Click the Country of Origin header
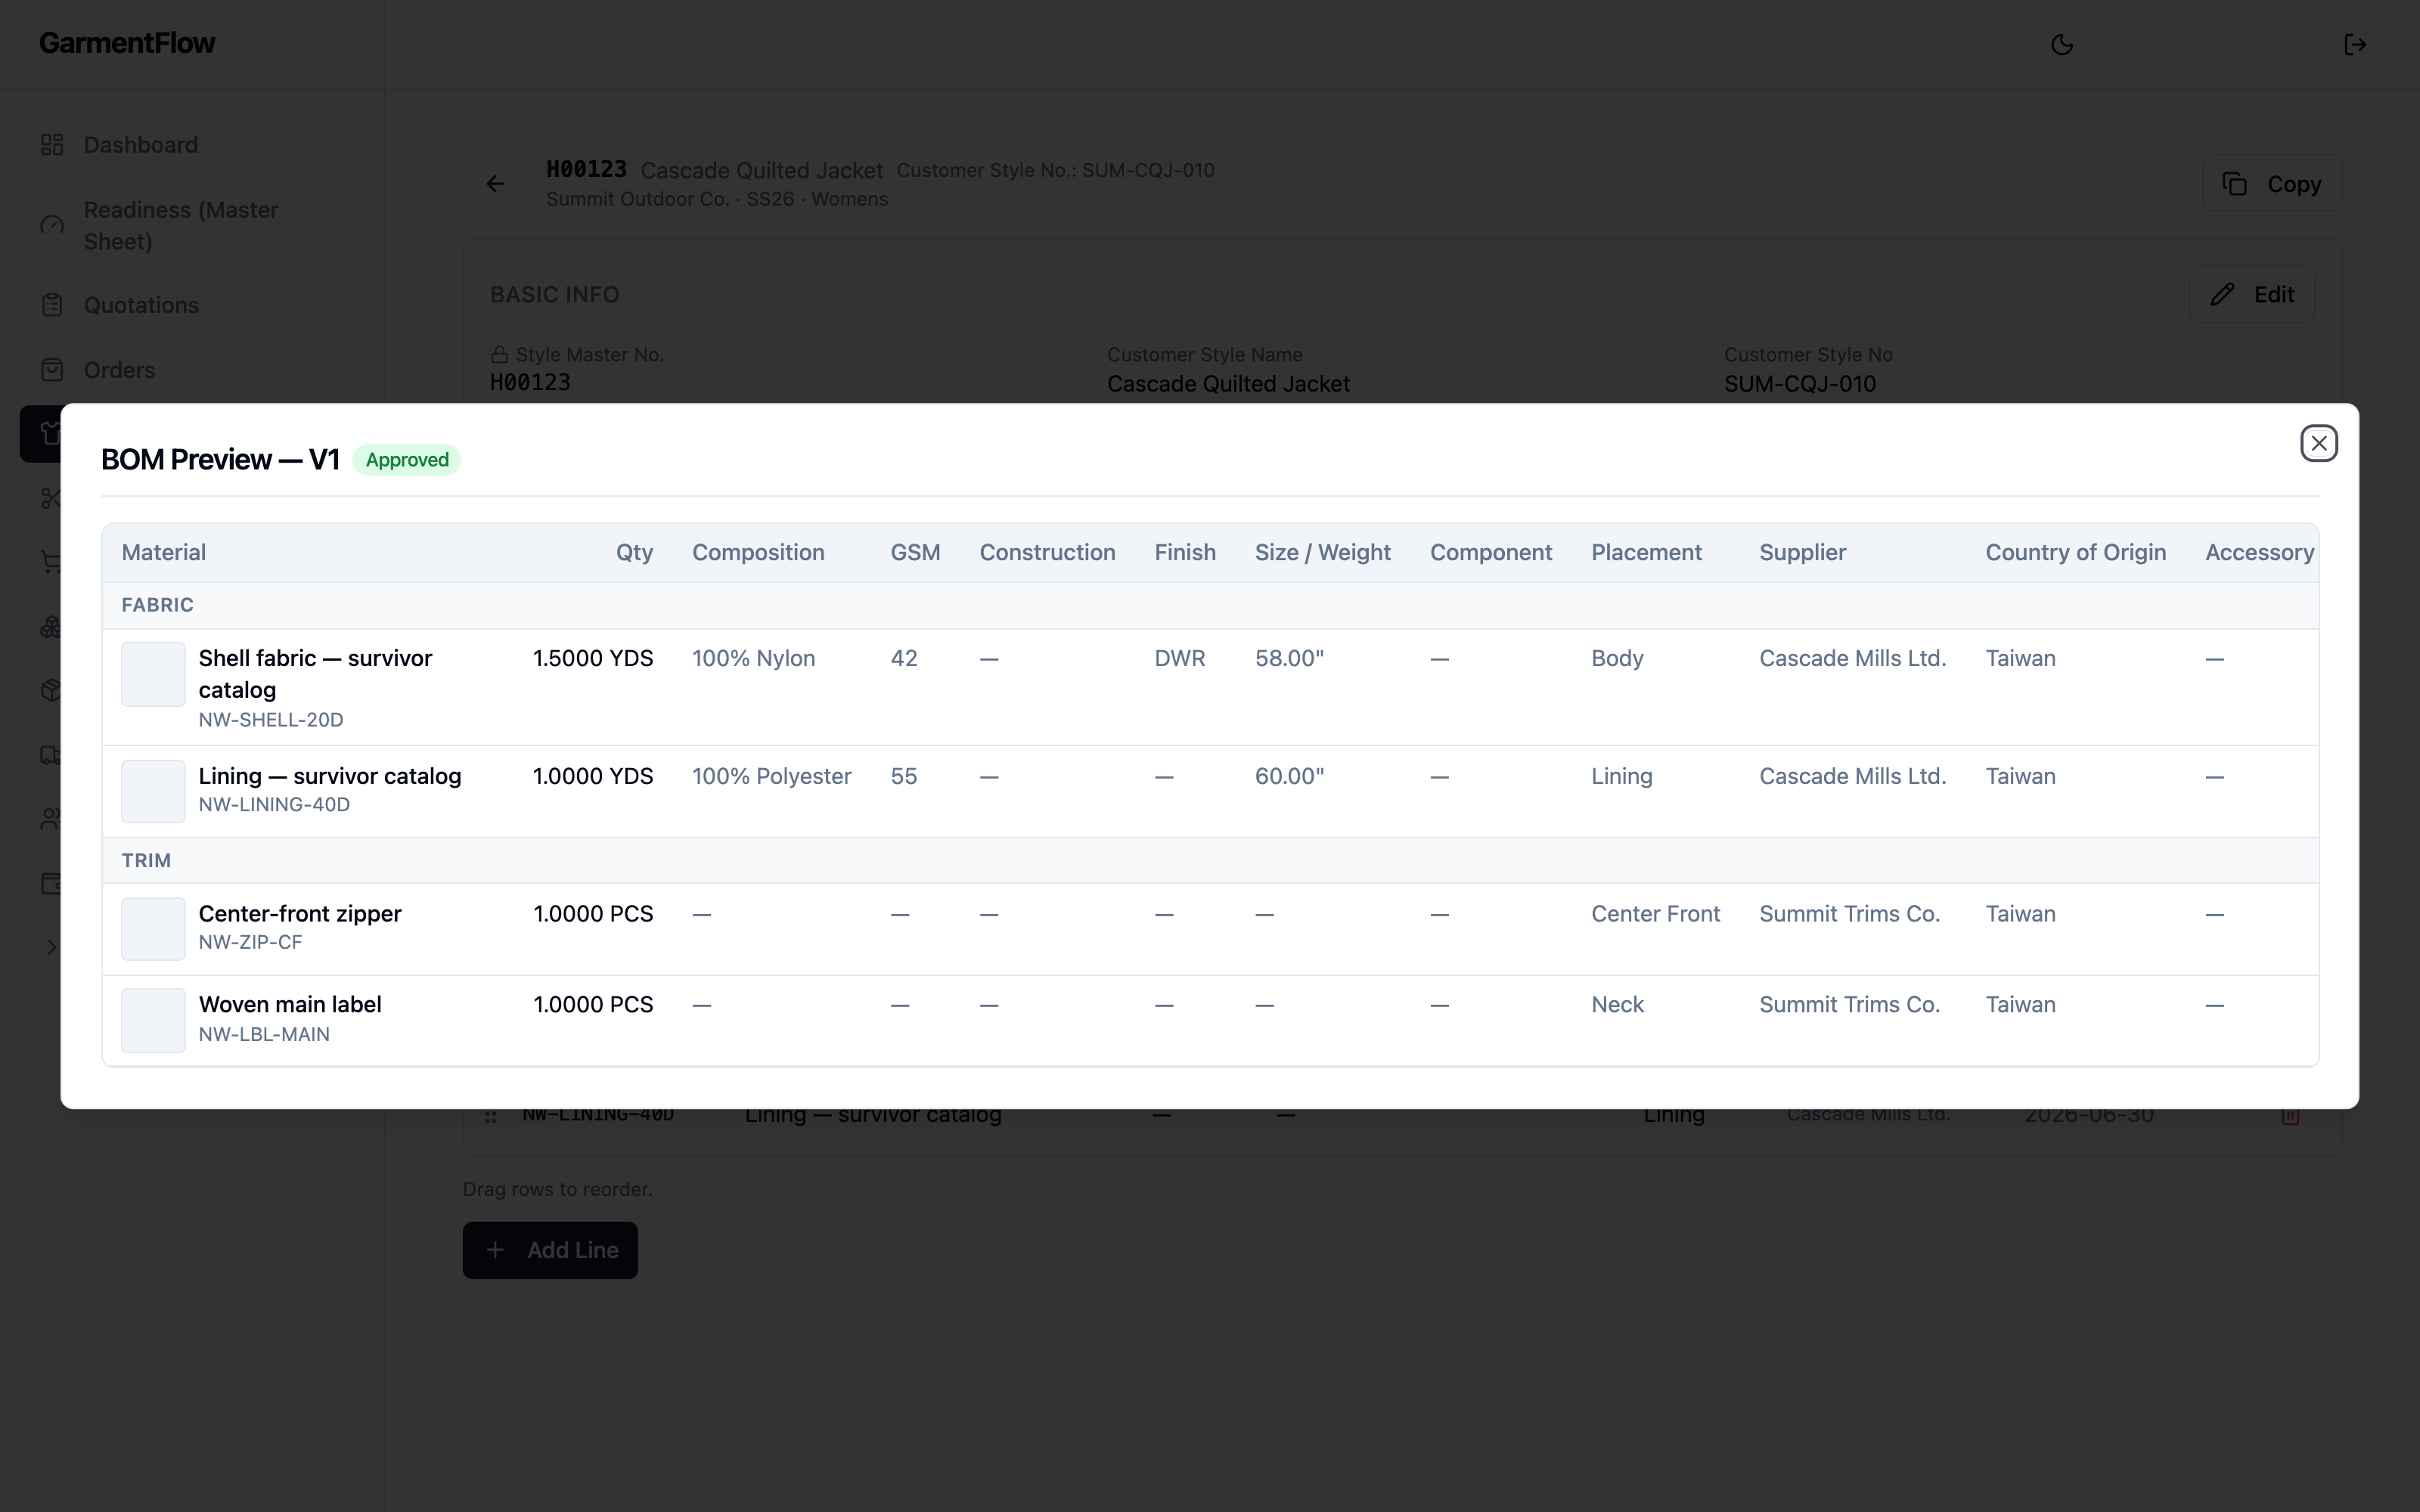2420x1512 pixels. (x=2075, y=553)
